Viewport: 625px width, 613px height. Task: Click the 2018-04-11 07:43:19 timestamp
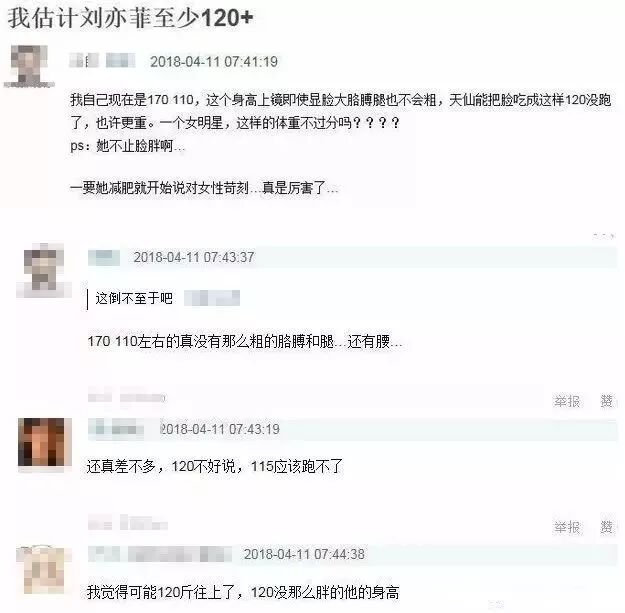tap(220, 429)
